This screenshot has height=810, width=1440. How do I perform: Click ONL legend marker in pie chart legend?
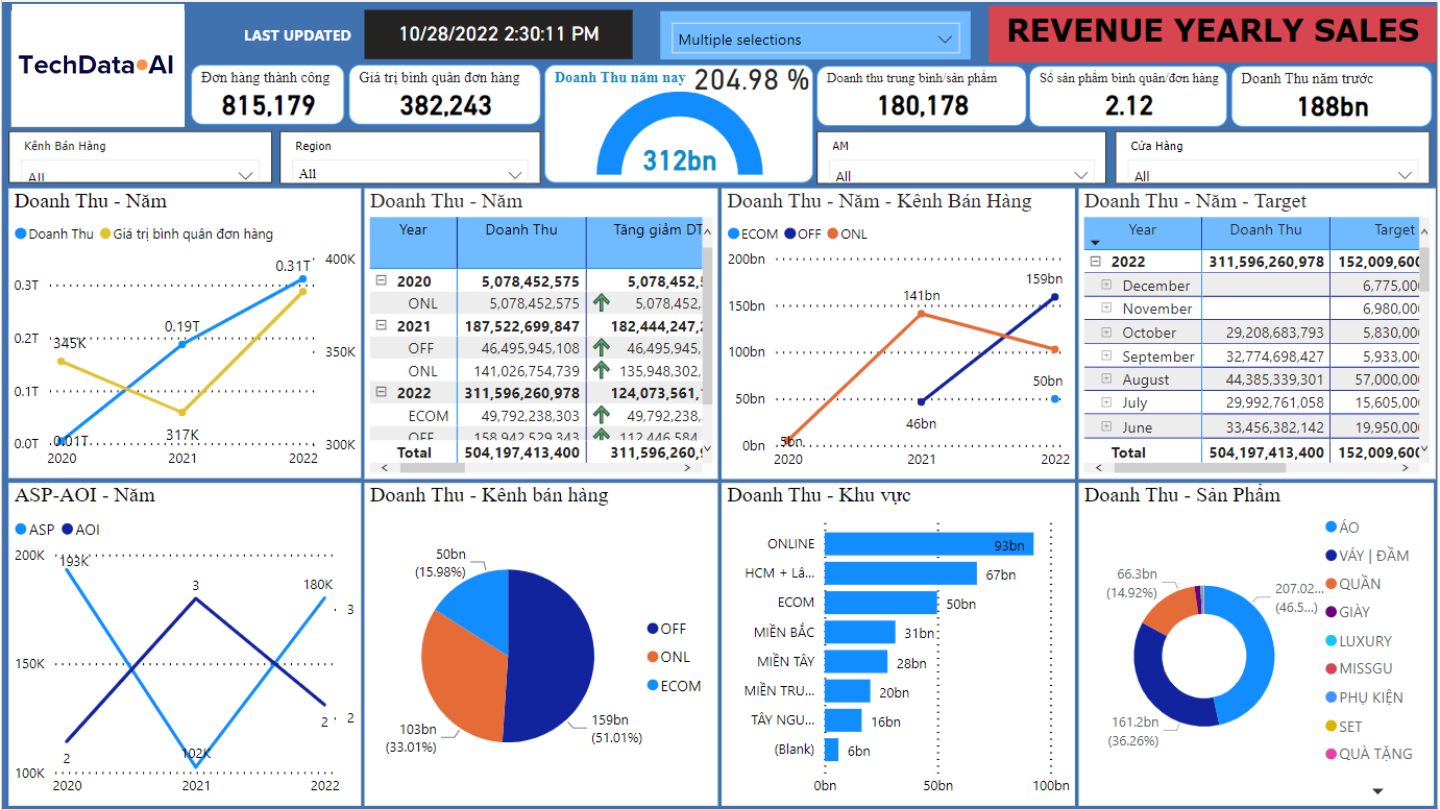pyautogui.click(x=653, y=657)
